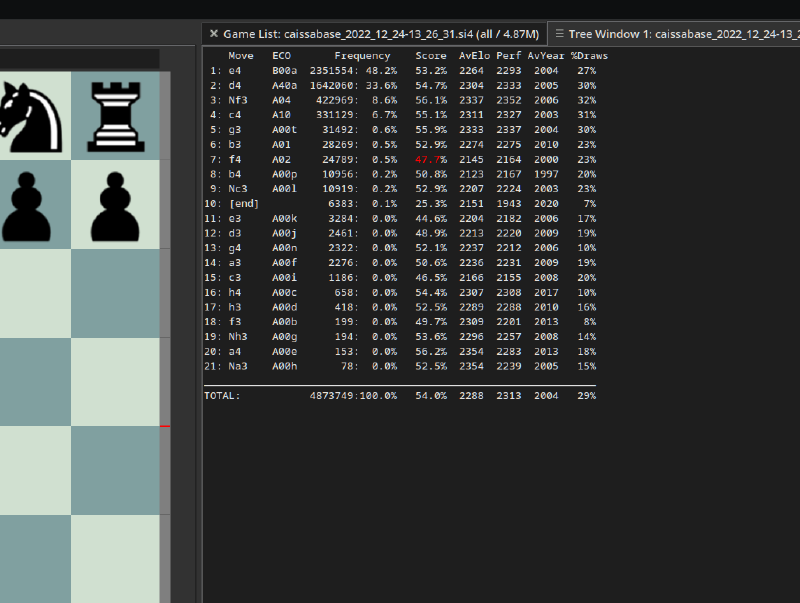This screenshot has width=800, height=603.
Task: Pick the Nf3 move in the tree list
Action: coord(238,100)
